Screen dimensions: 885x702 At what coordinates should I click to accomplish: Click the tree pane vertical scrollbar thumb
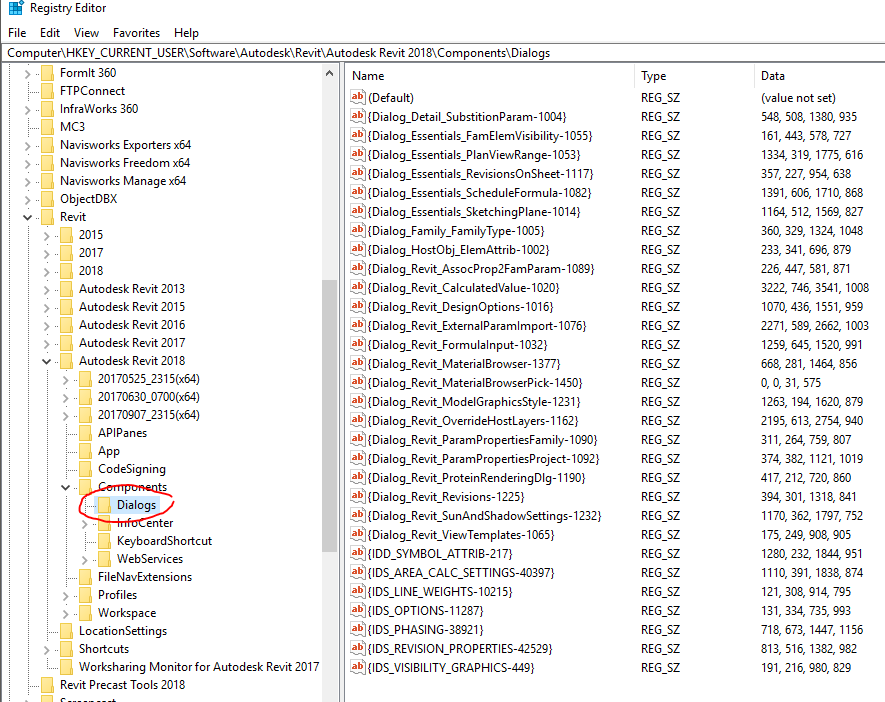click(x=330, y=416)
